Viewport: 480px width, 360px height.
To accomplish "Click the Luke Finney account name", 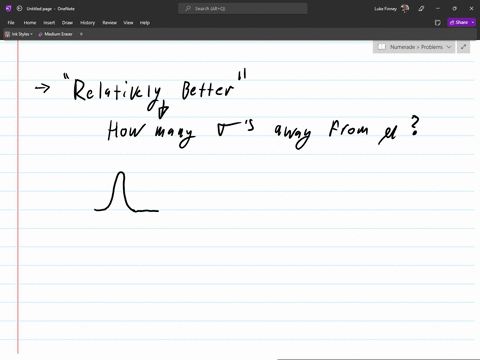I will (385, 9).
